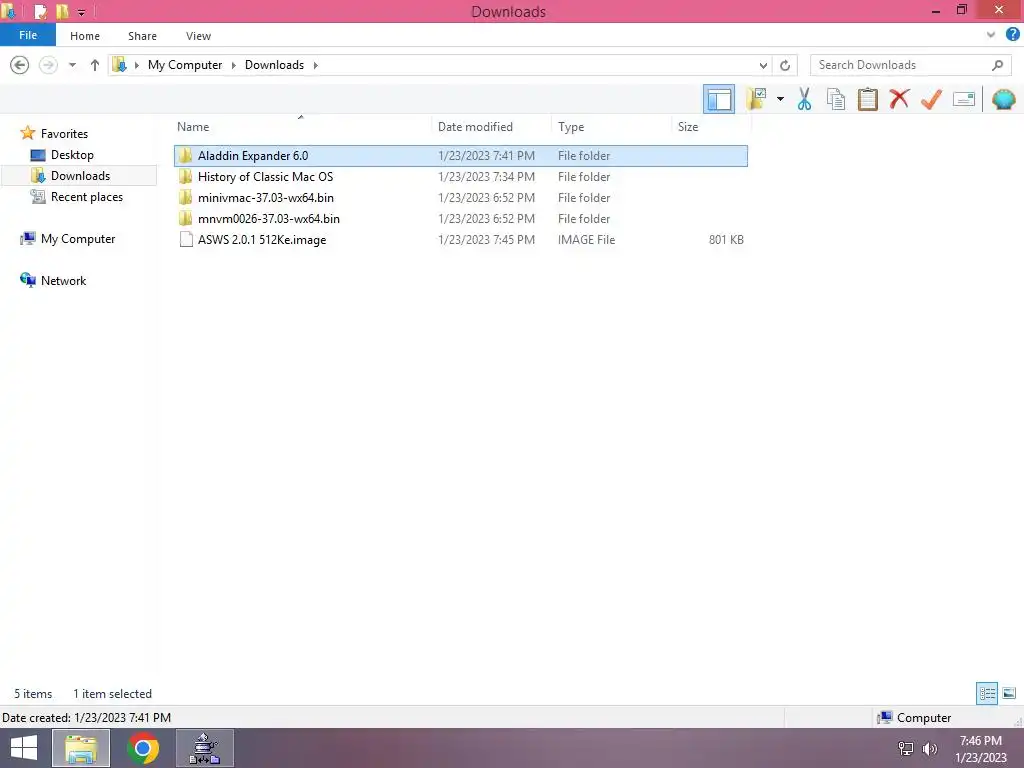Open Help with the blue question icon
This screenshot has height=768, width=1024.
(x=1013, y=35)
